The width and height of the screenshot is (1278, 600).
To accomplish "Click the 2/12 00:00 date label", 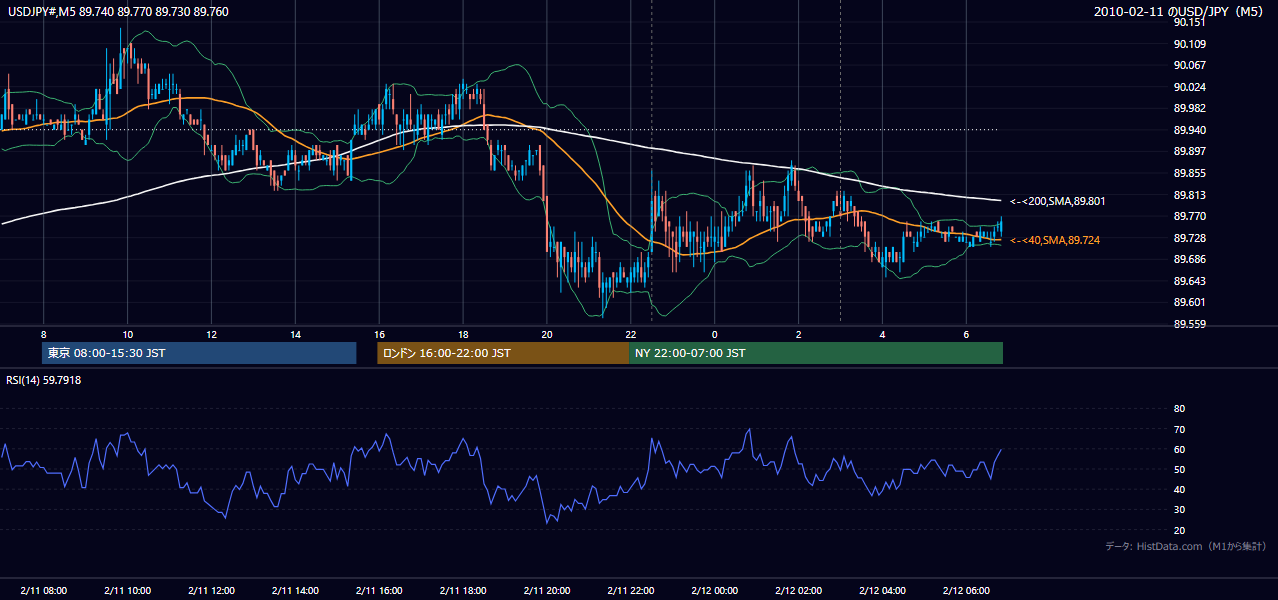I will (715, 591).
